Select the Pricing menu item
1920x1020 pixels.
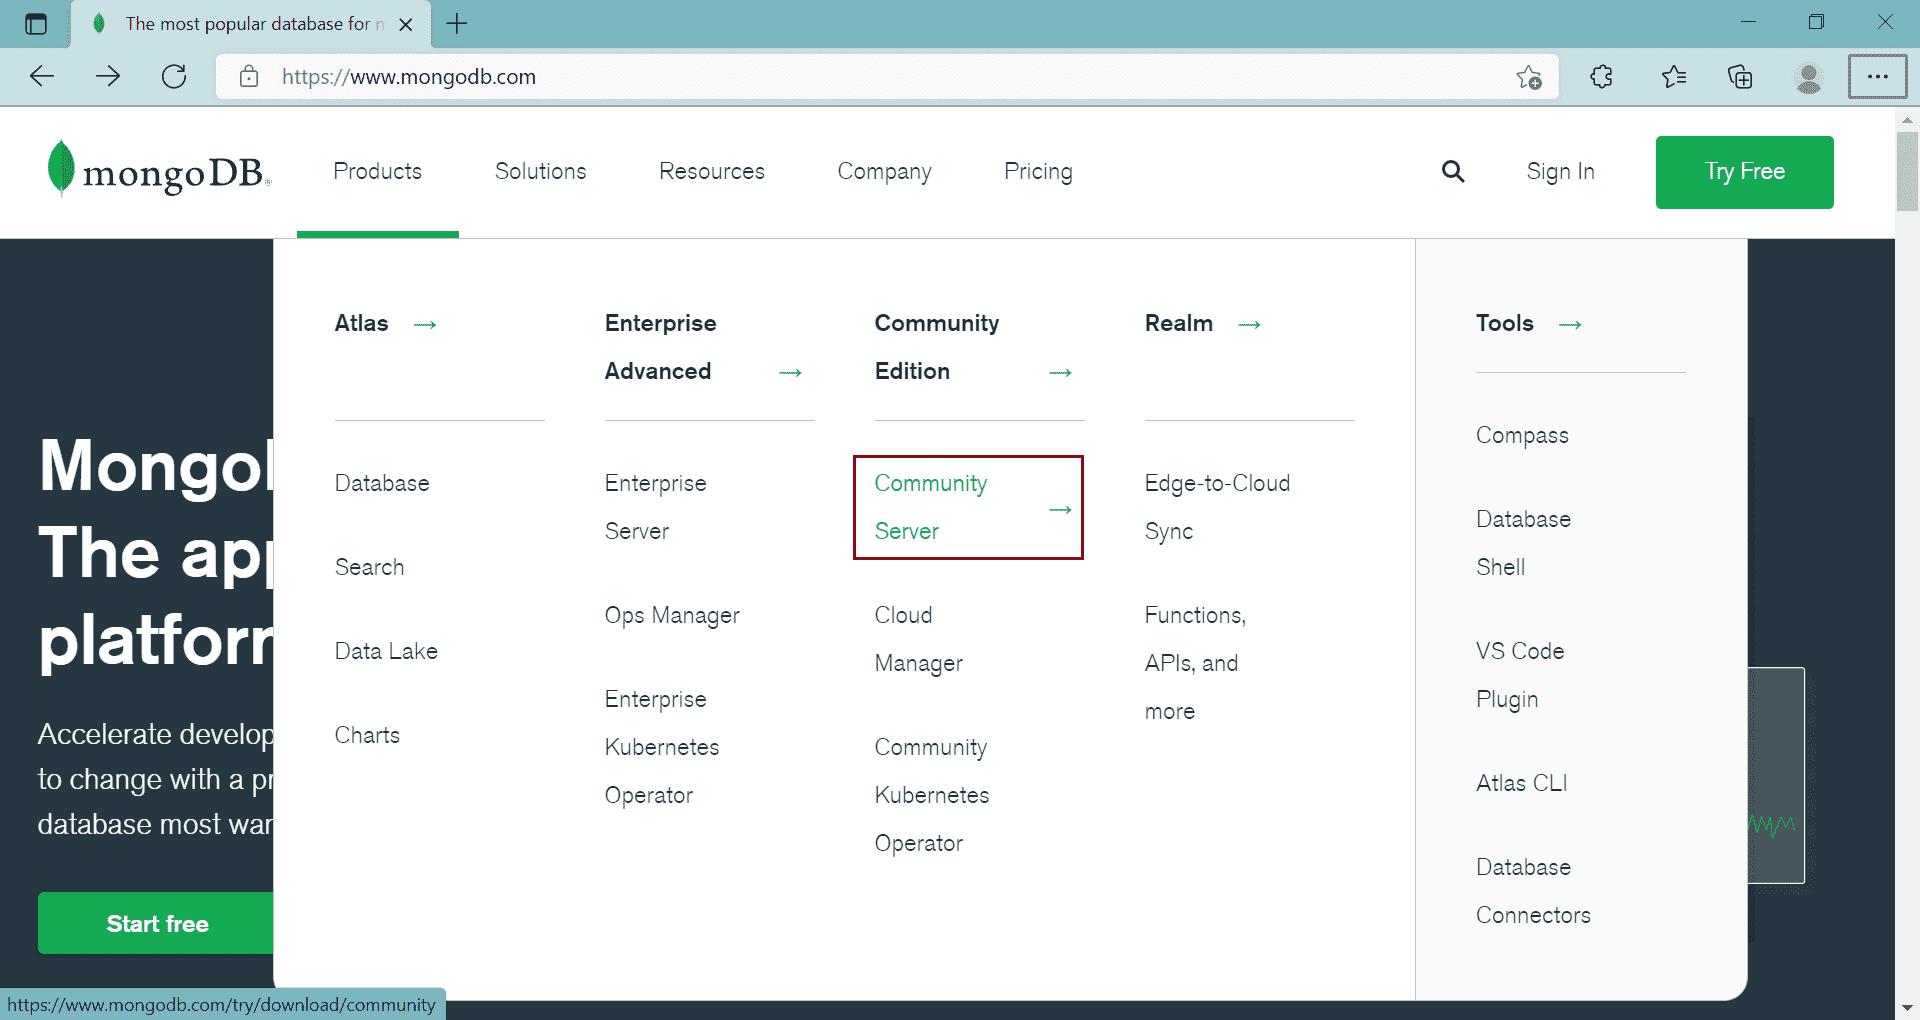pyautogui.click(x=1038, y=171)
